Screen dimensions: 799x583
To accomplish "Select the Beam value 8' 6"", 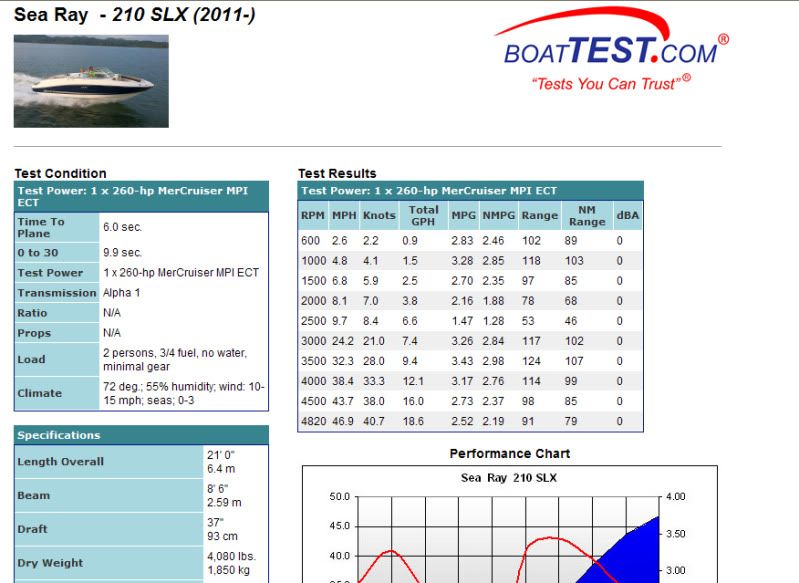I will pyautogui.click(x=217, y=489).
